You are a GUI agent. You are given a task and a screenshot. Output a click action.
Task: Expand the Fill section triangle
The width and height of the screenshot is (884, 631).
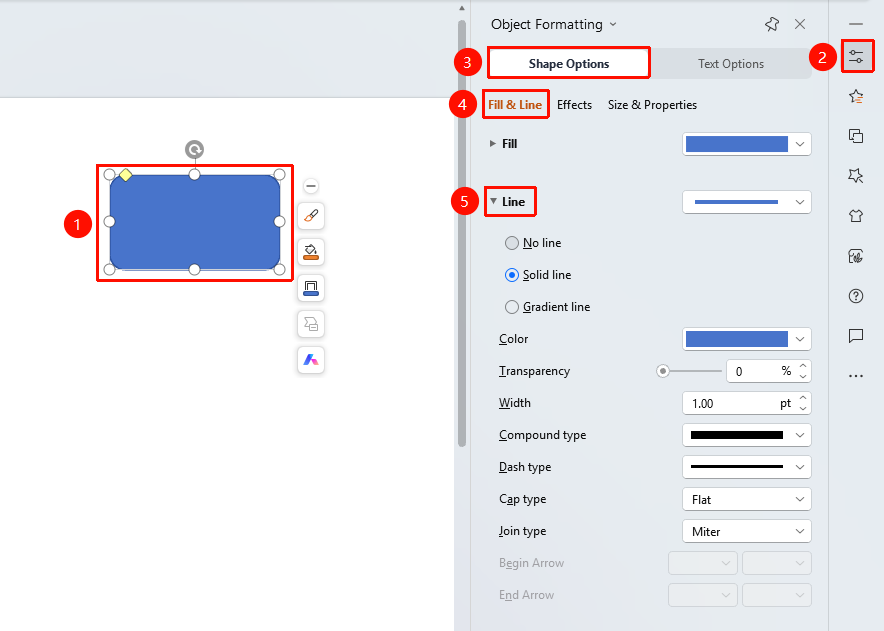(x=493, y=144)
